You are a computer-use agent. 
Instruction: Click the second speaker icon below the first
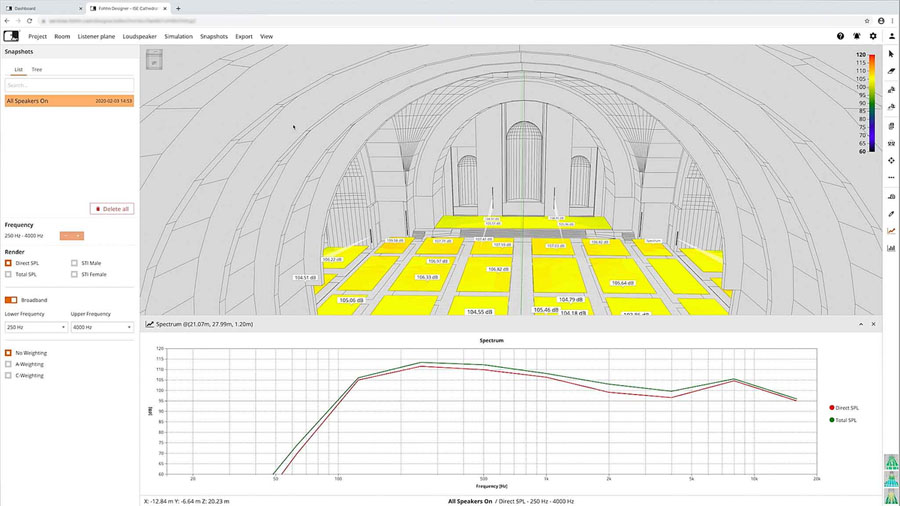[891, 107]
